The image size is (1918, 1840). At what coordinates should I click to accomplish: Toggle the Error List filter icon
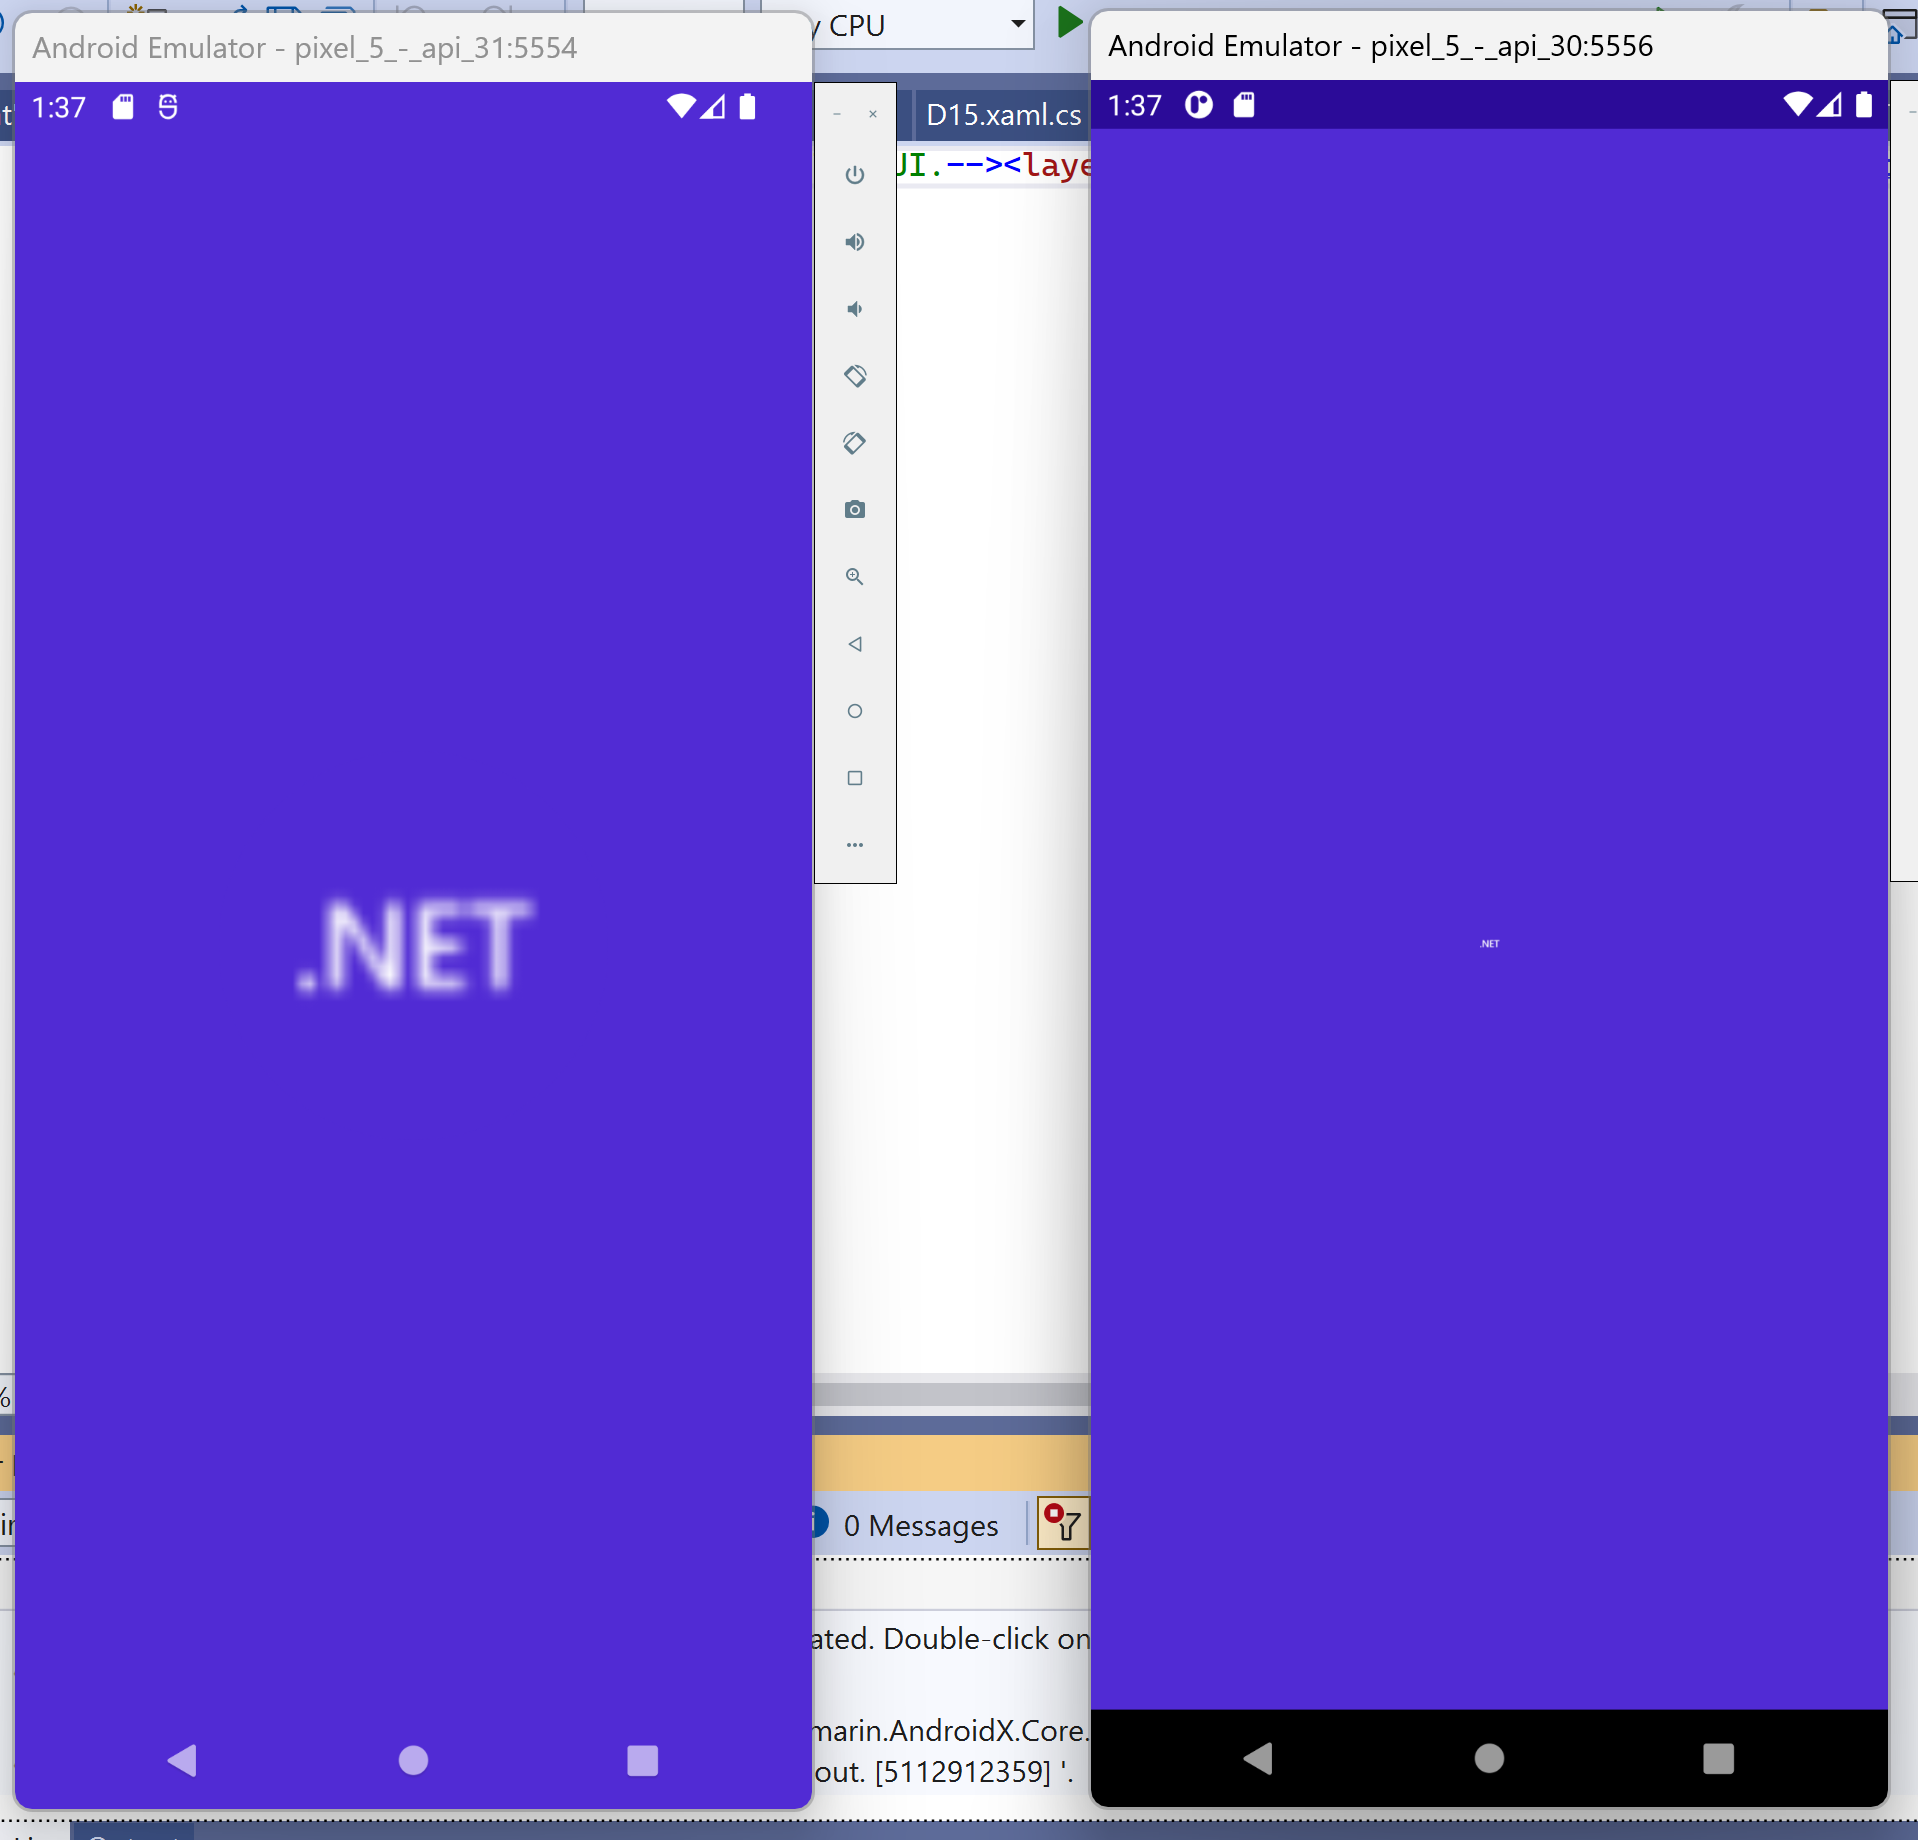1063,1524
